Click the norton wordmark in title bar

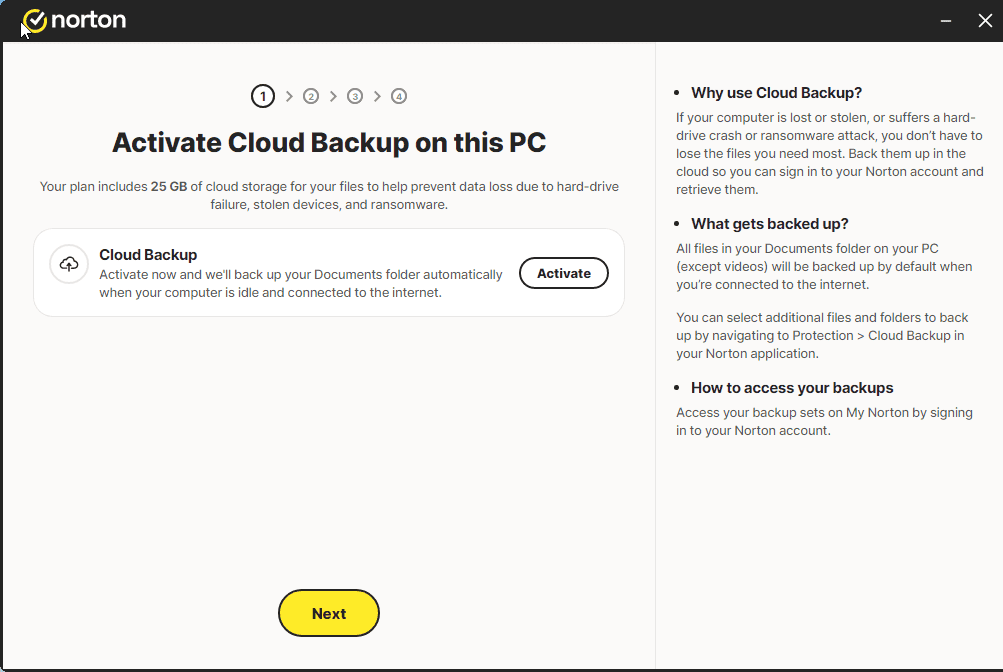coord(88,20)
